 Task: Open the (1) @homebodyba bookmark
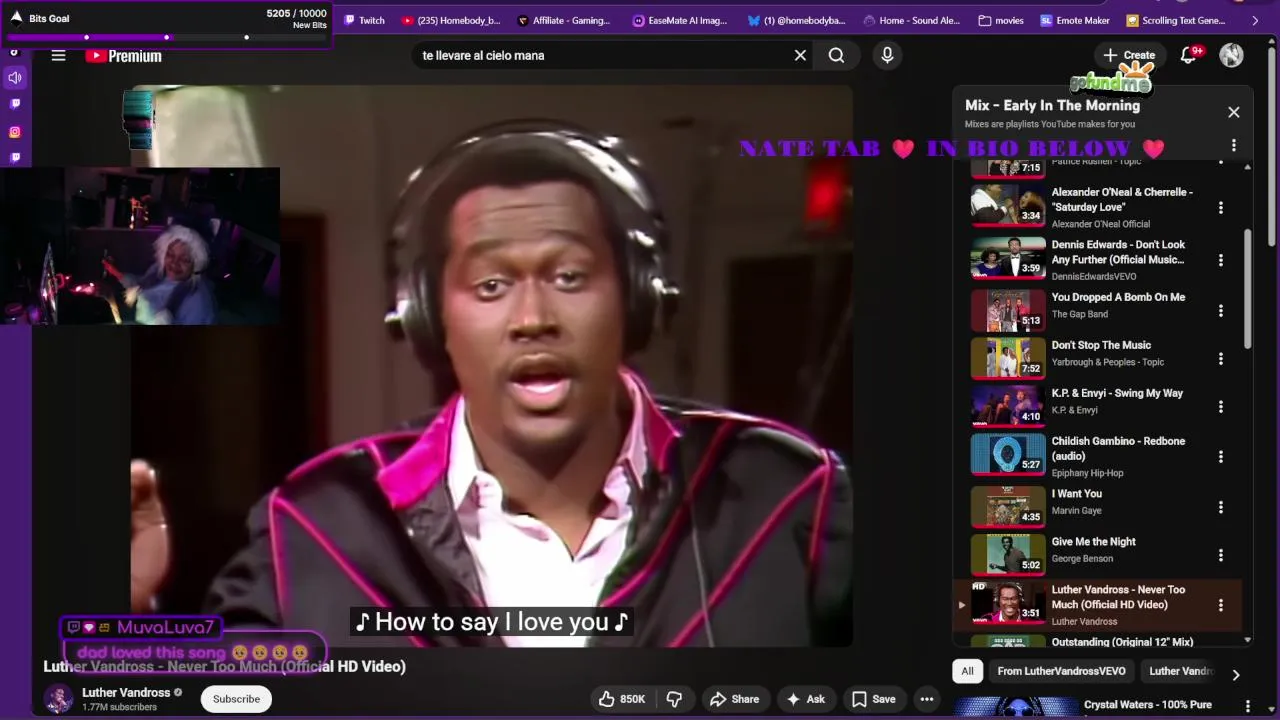(796, 20)
